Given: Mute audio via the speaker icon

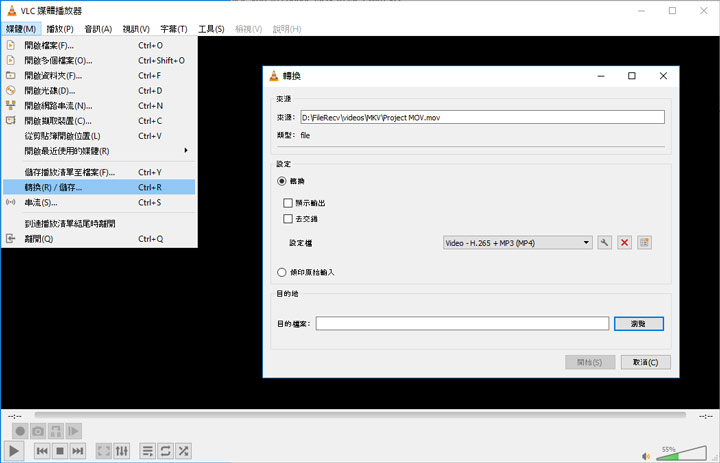Looking at the screenshot, I should coord(646,456).
